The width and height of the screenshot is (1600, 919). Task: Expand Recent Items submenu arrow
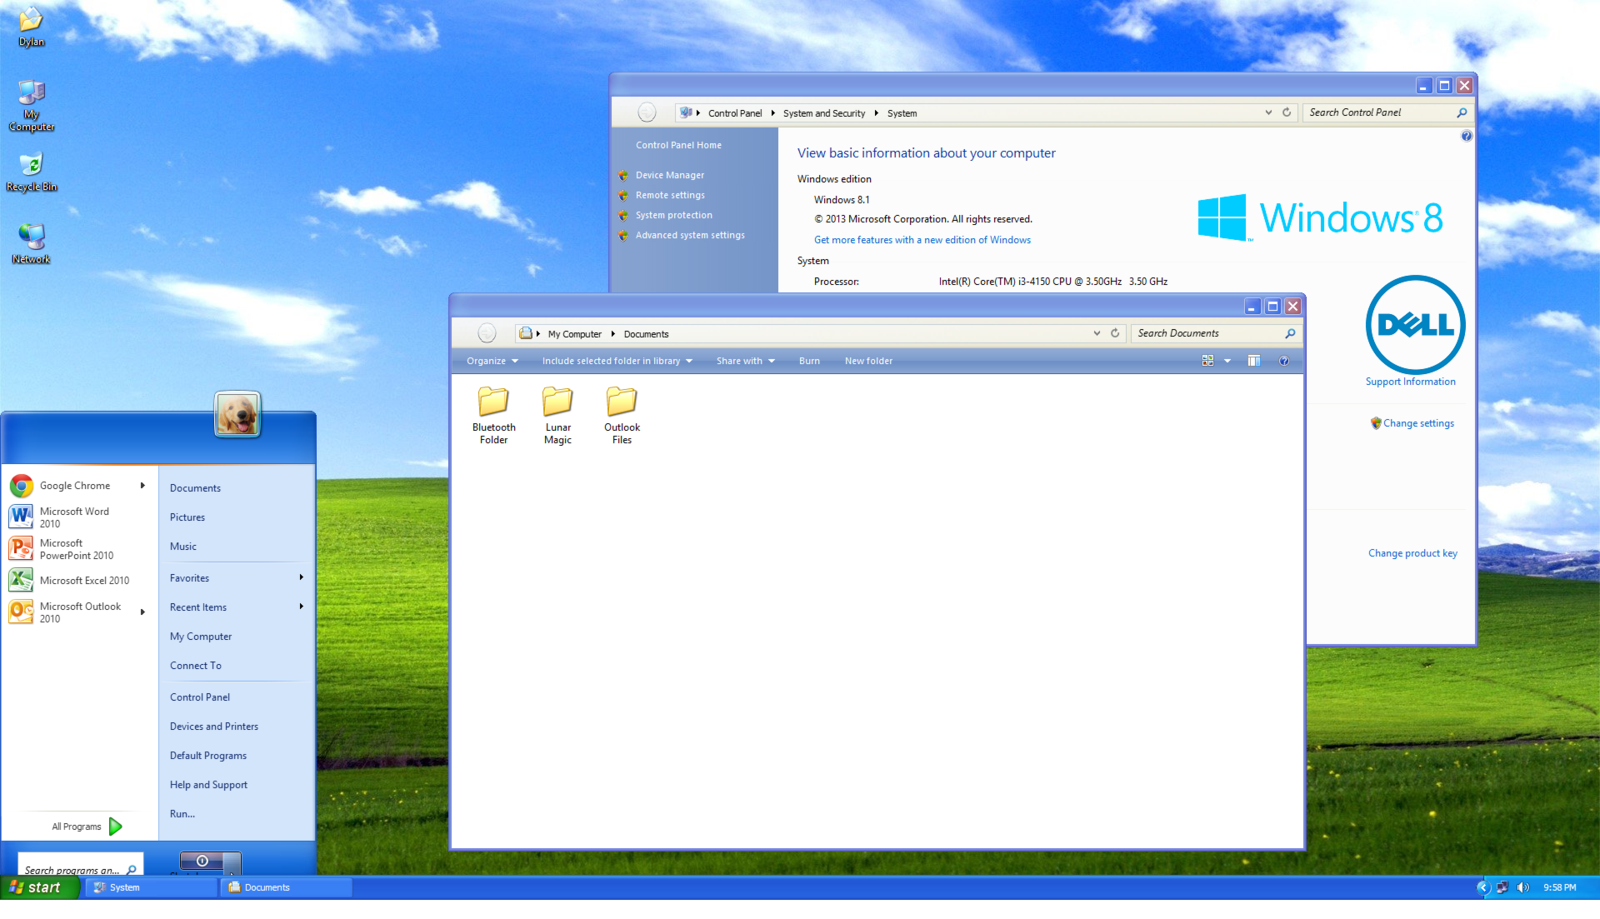tap(301, 606)
